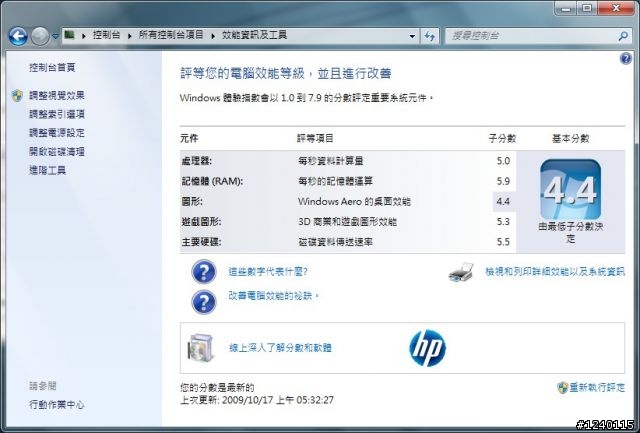The image size is (640, 433).
Task: Click the 5.3 gaming graphics subscore
Action: click(503, 222)
